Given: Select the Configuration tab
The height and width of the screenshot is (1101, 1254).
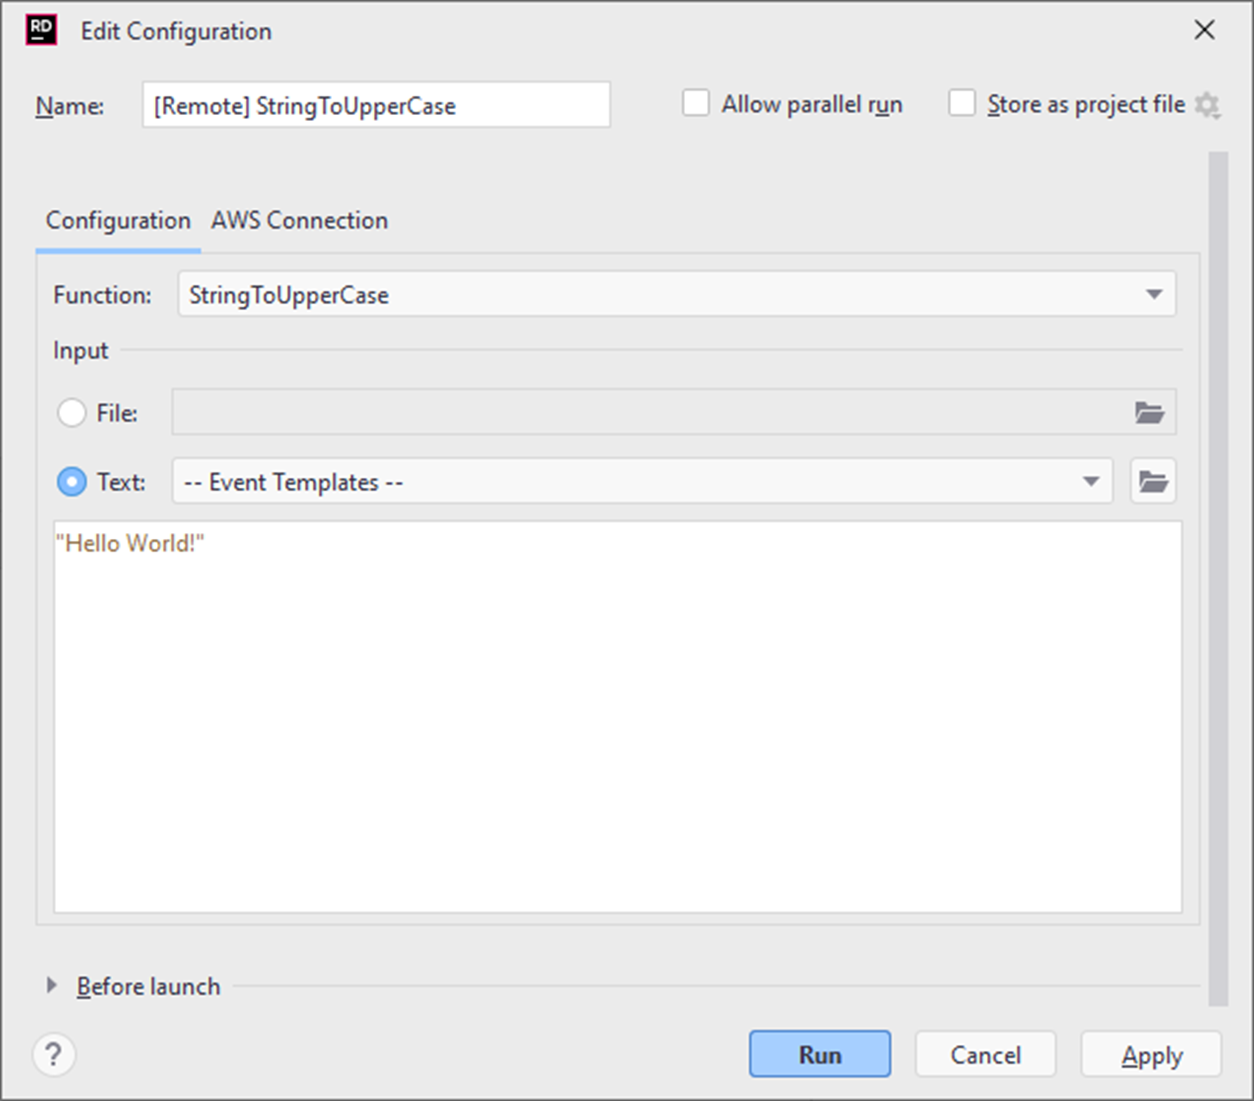Looking at the screenshot, I should (118, 221).
